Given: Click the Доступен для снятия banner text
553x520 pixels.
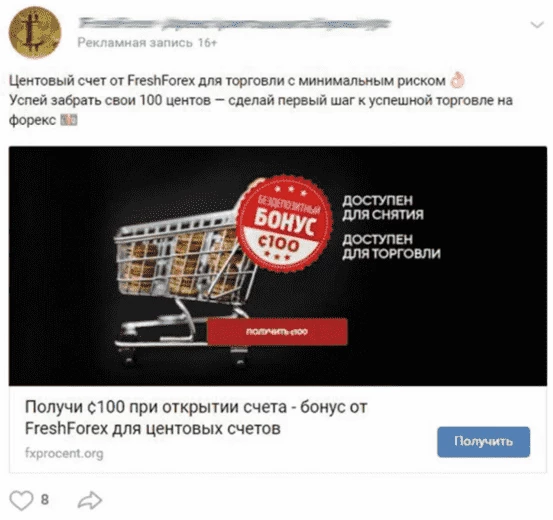Looking at the screenshot, I should pos(383,207).
